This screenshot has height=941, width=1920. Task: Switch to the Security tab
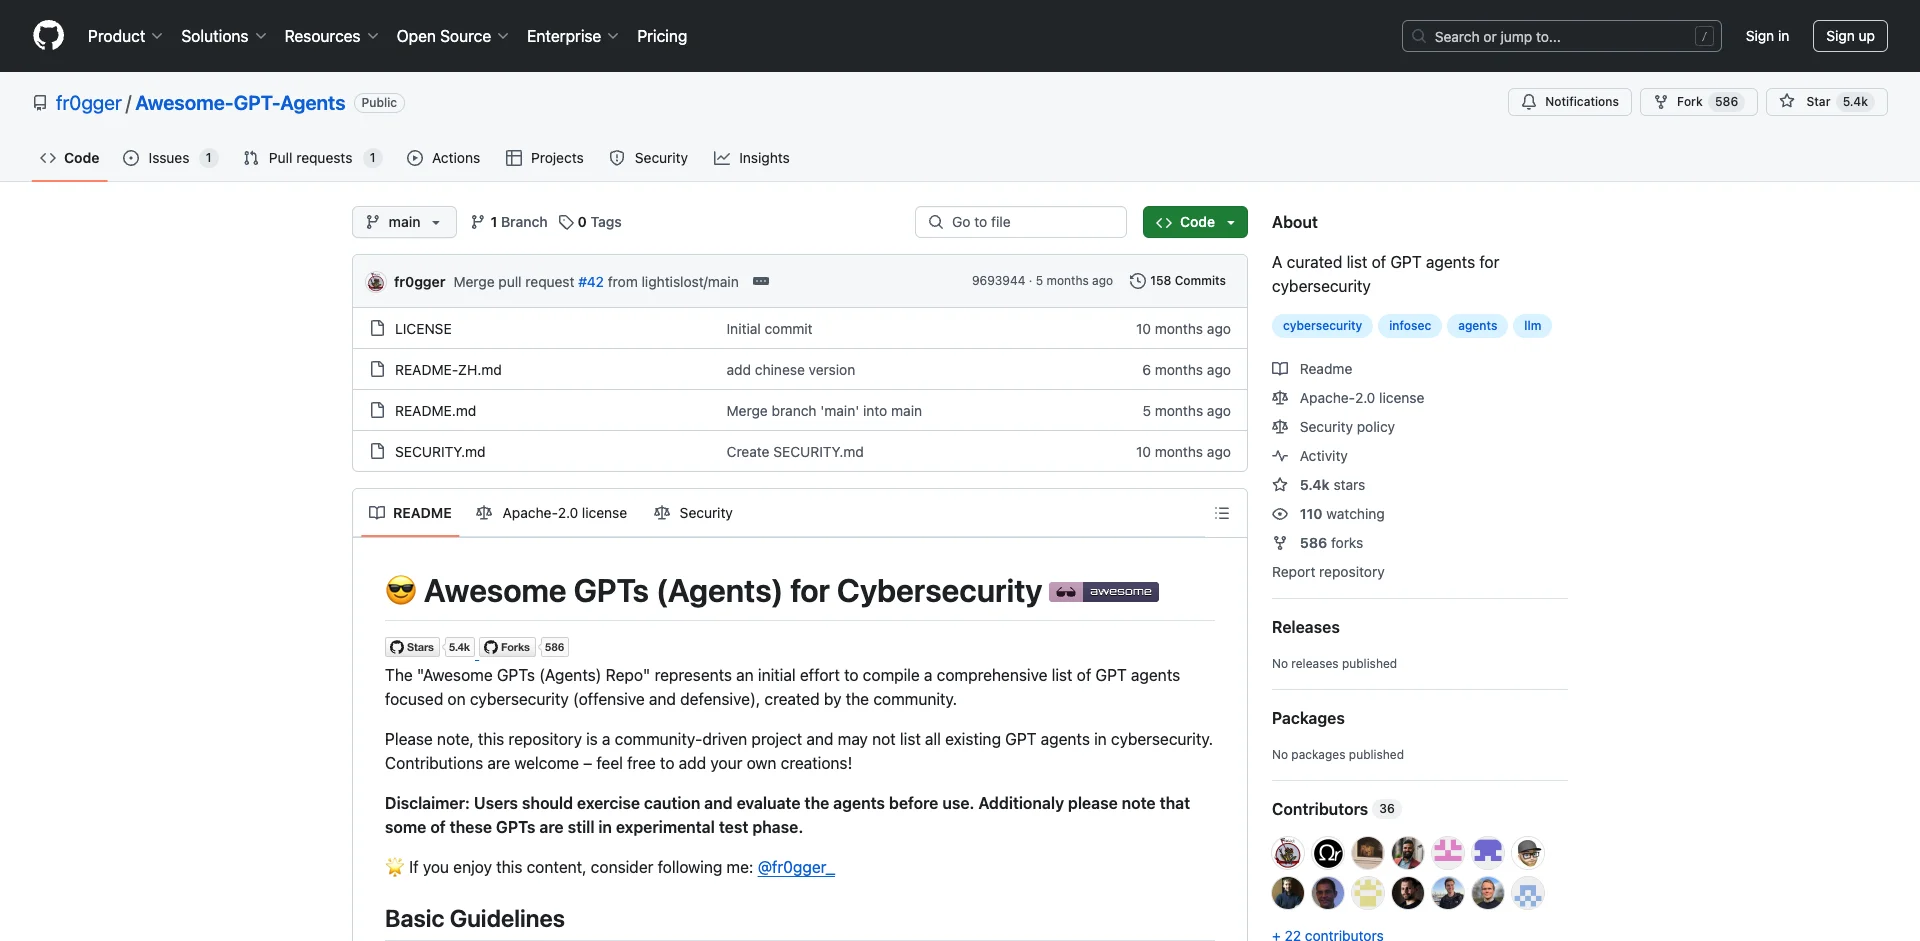649,158
